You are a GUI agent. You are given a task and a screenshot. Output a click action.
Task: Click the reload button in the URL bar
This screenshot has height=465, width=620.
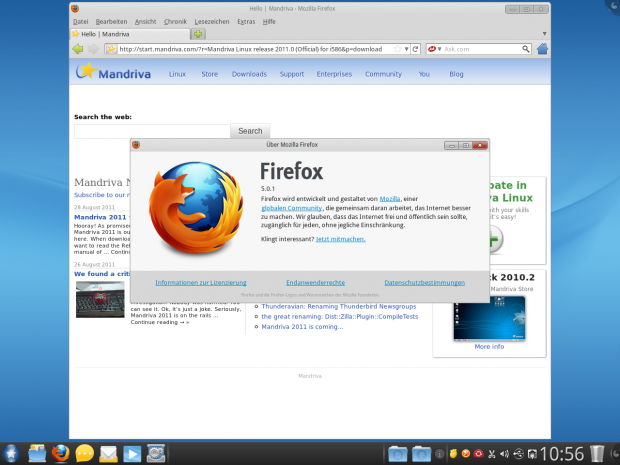(x=415, y=49)
